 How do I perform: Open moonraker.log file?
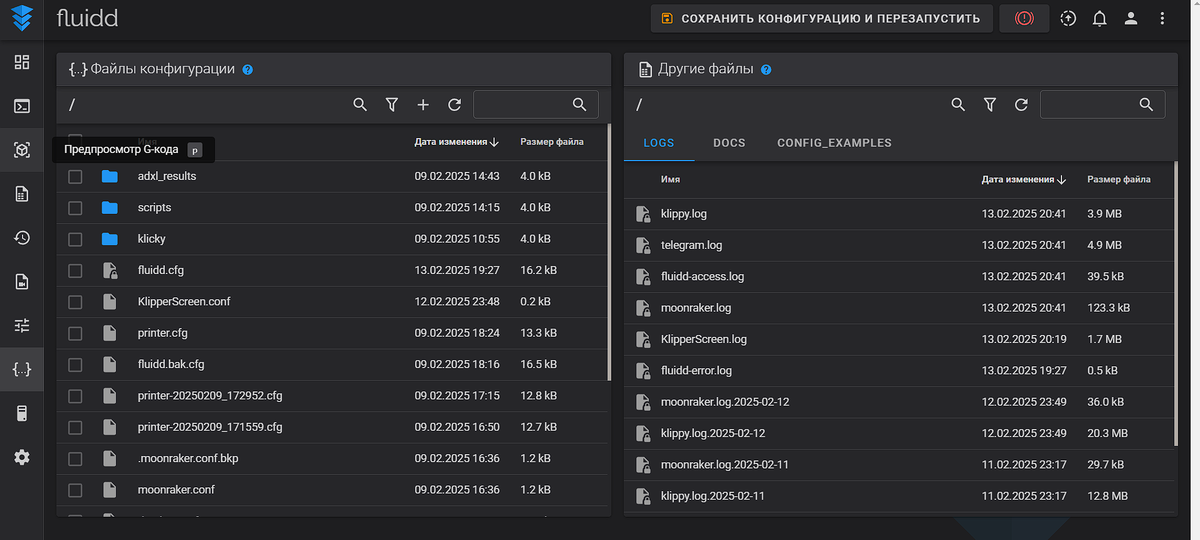point(696,308)
